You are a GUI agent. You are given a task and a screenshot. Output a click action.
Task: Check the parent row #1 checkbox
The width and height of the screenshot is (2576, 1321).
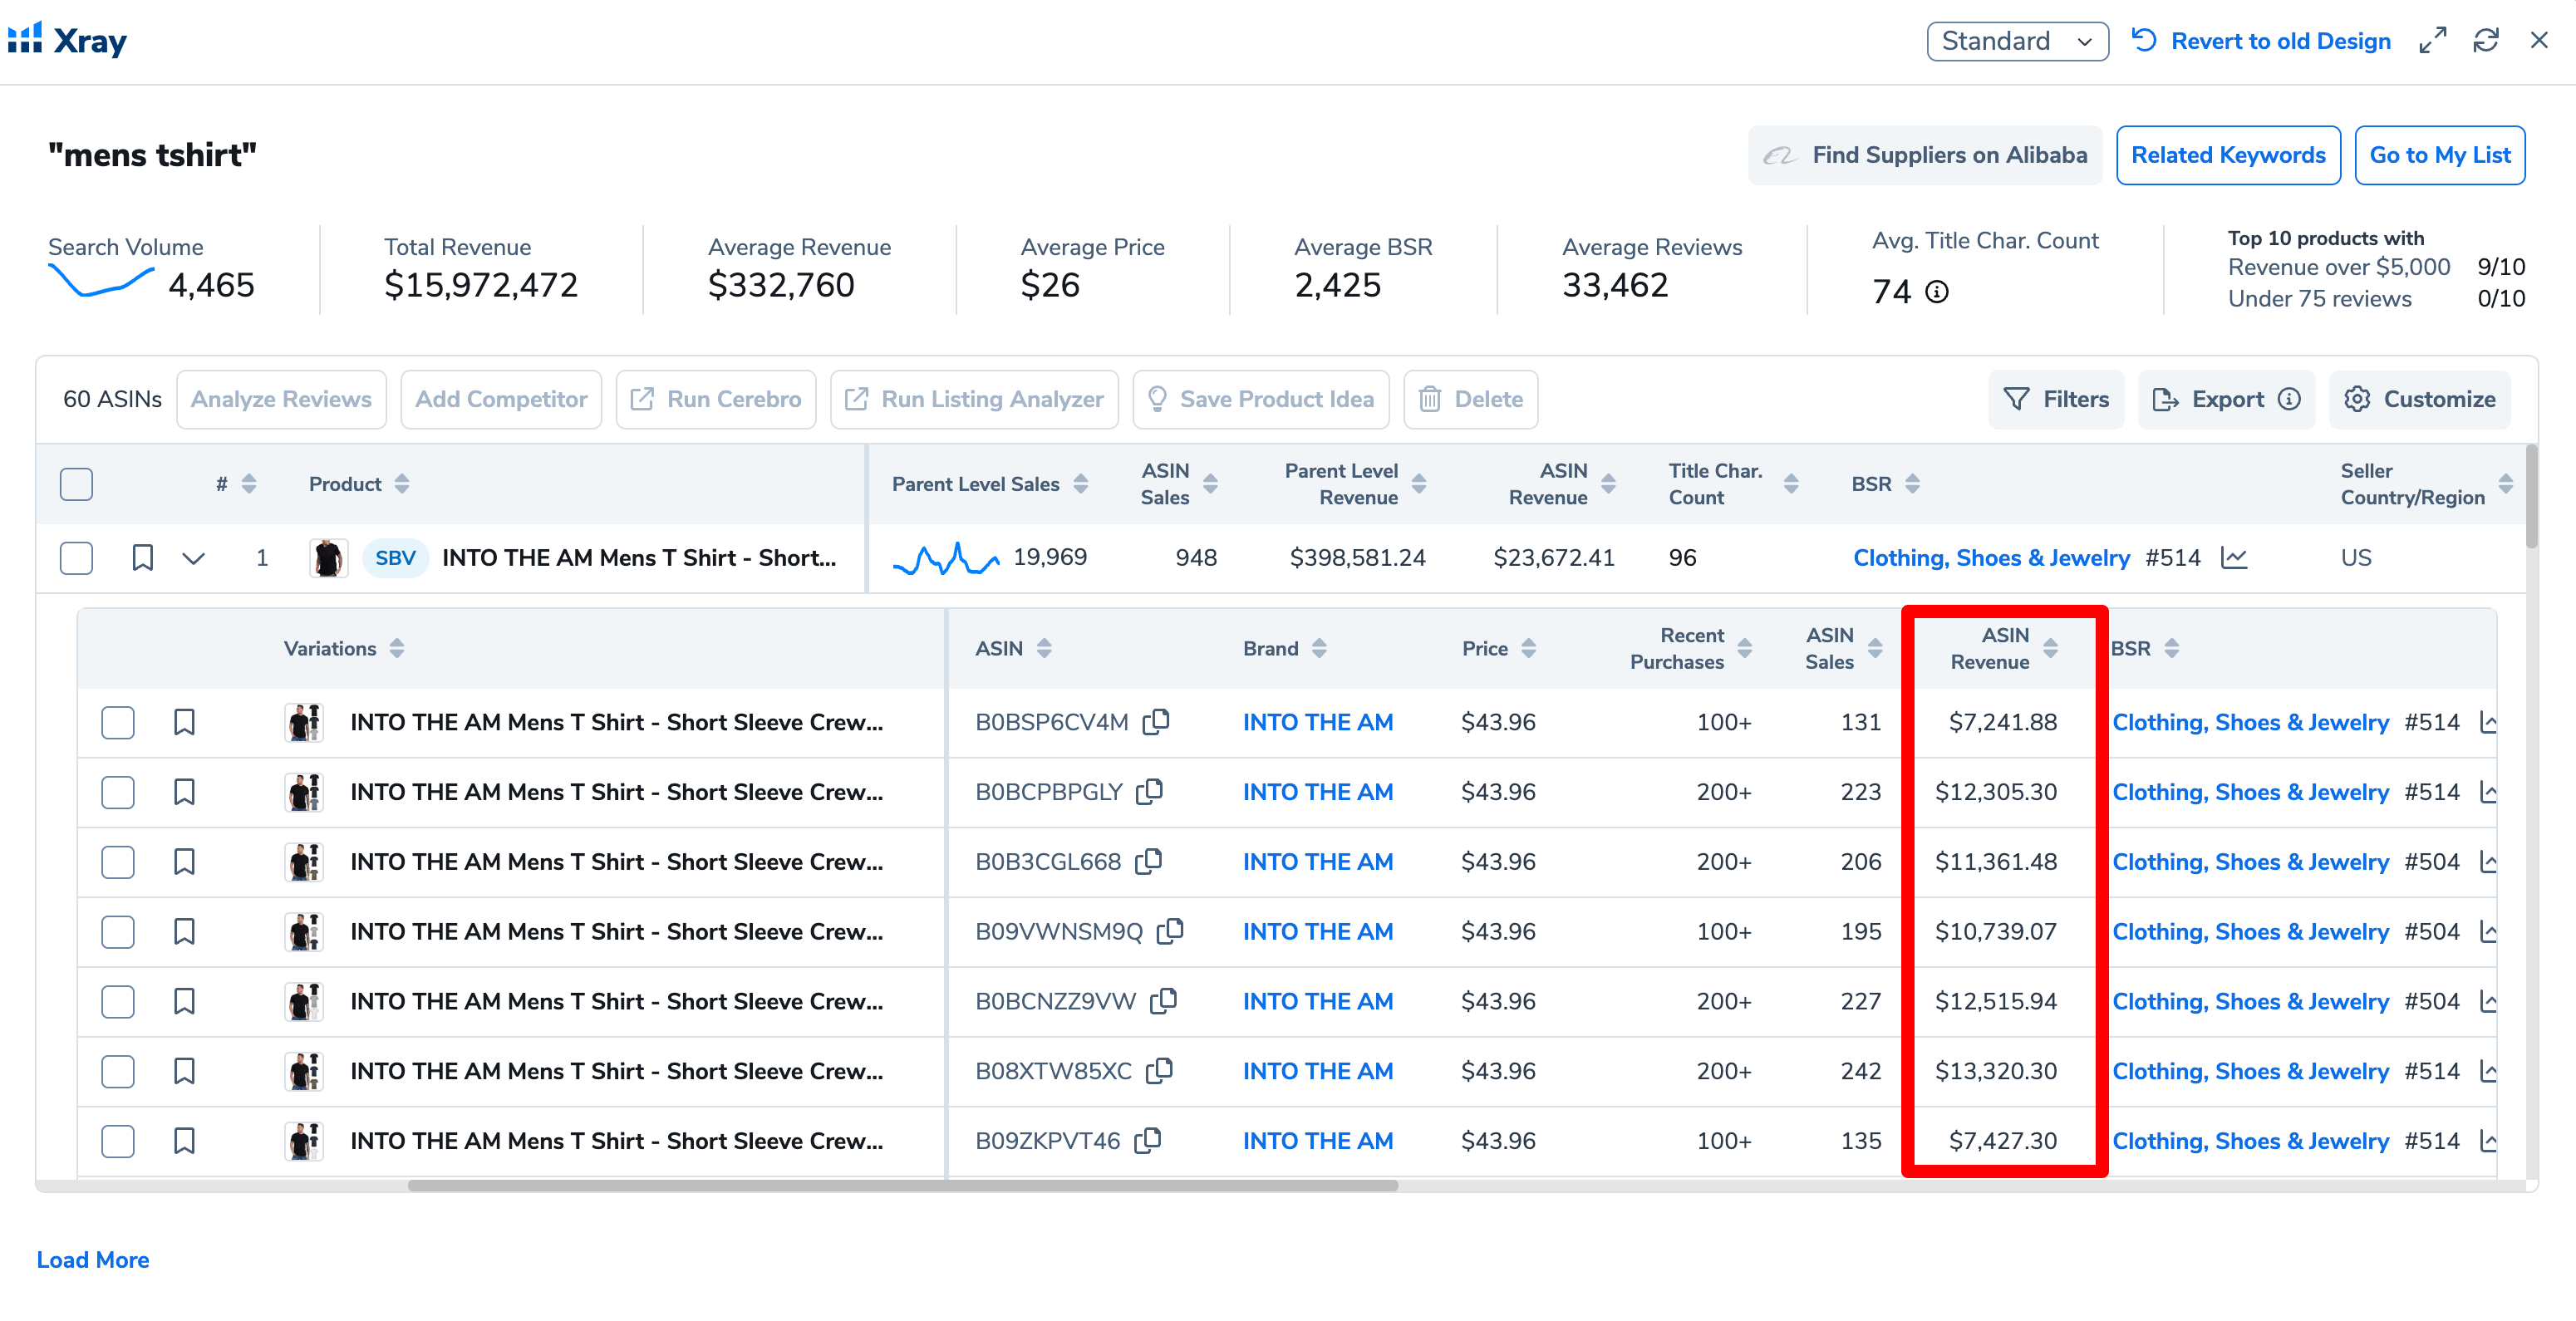point(76,558)
